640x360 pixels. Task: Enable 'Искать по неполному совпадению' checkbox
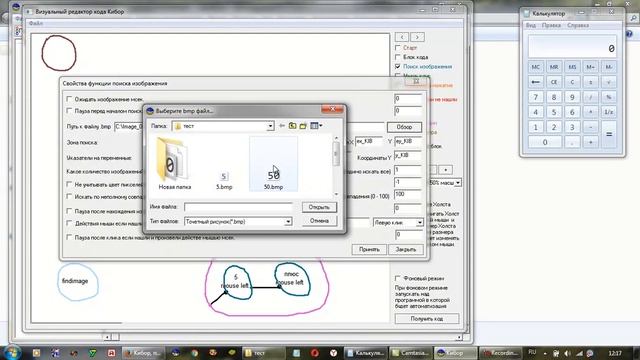[69, 196]
